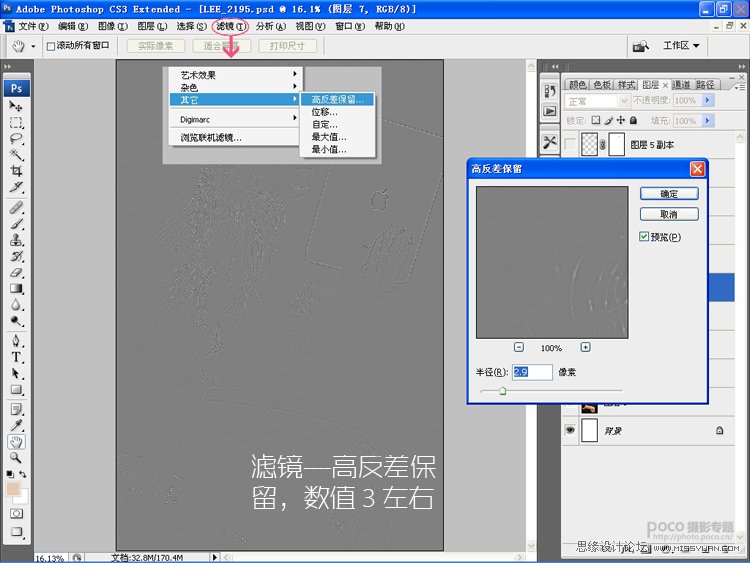Screen dimensions: 750x563
Task: Select the Blur tool
Action: click(x=16, y=305)
